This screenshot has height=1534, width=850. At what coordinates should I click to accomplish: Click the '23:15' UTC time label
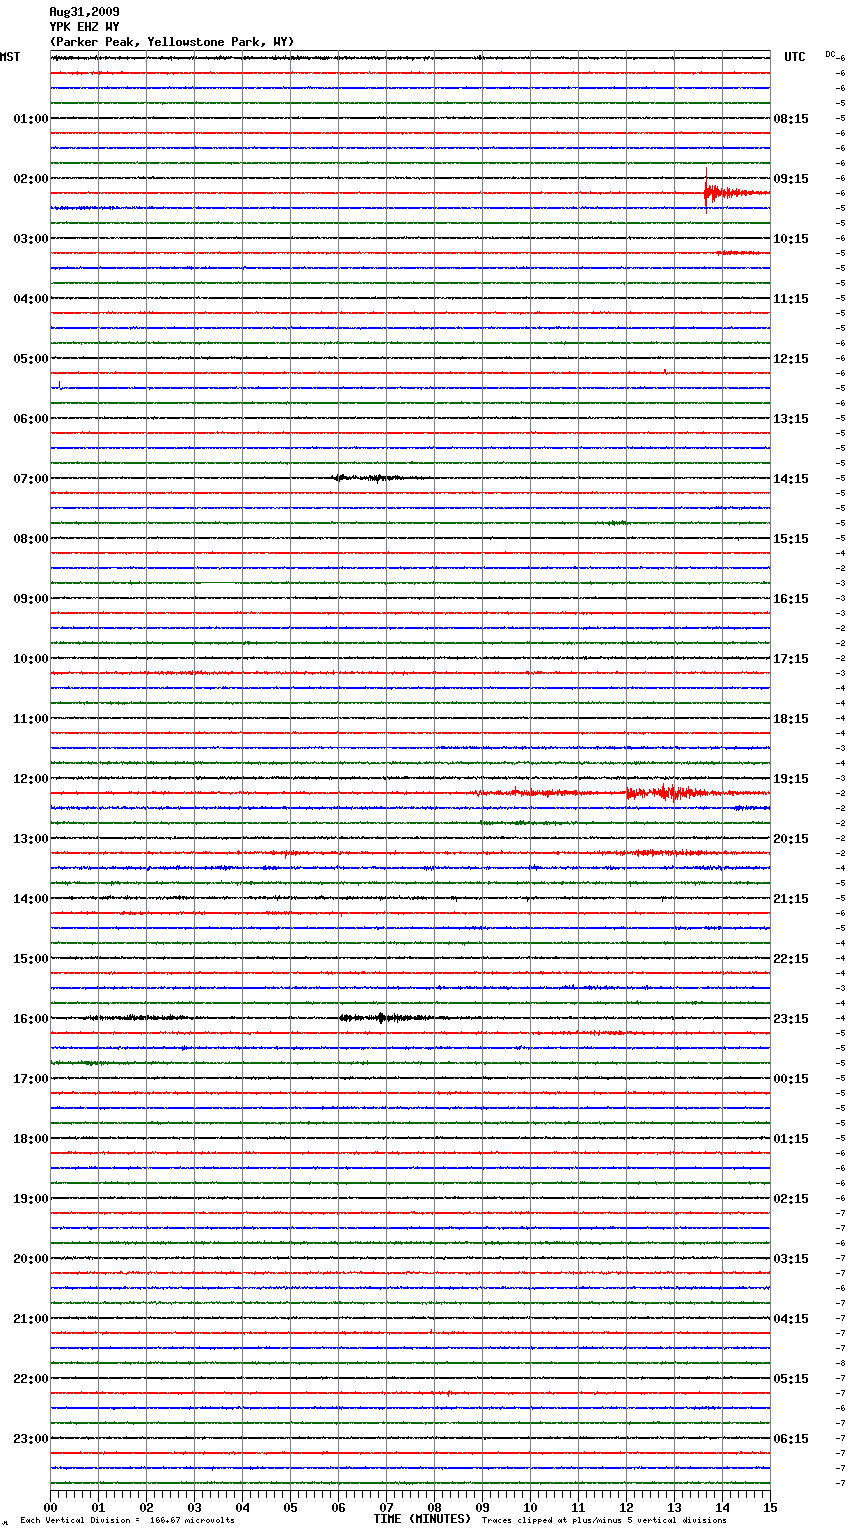point(791,1019)
